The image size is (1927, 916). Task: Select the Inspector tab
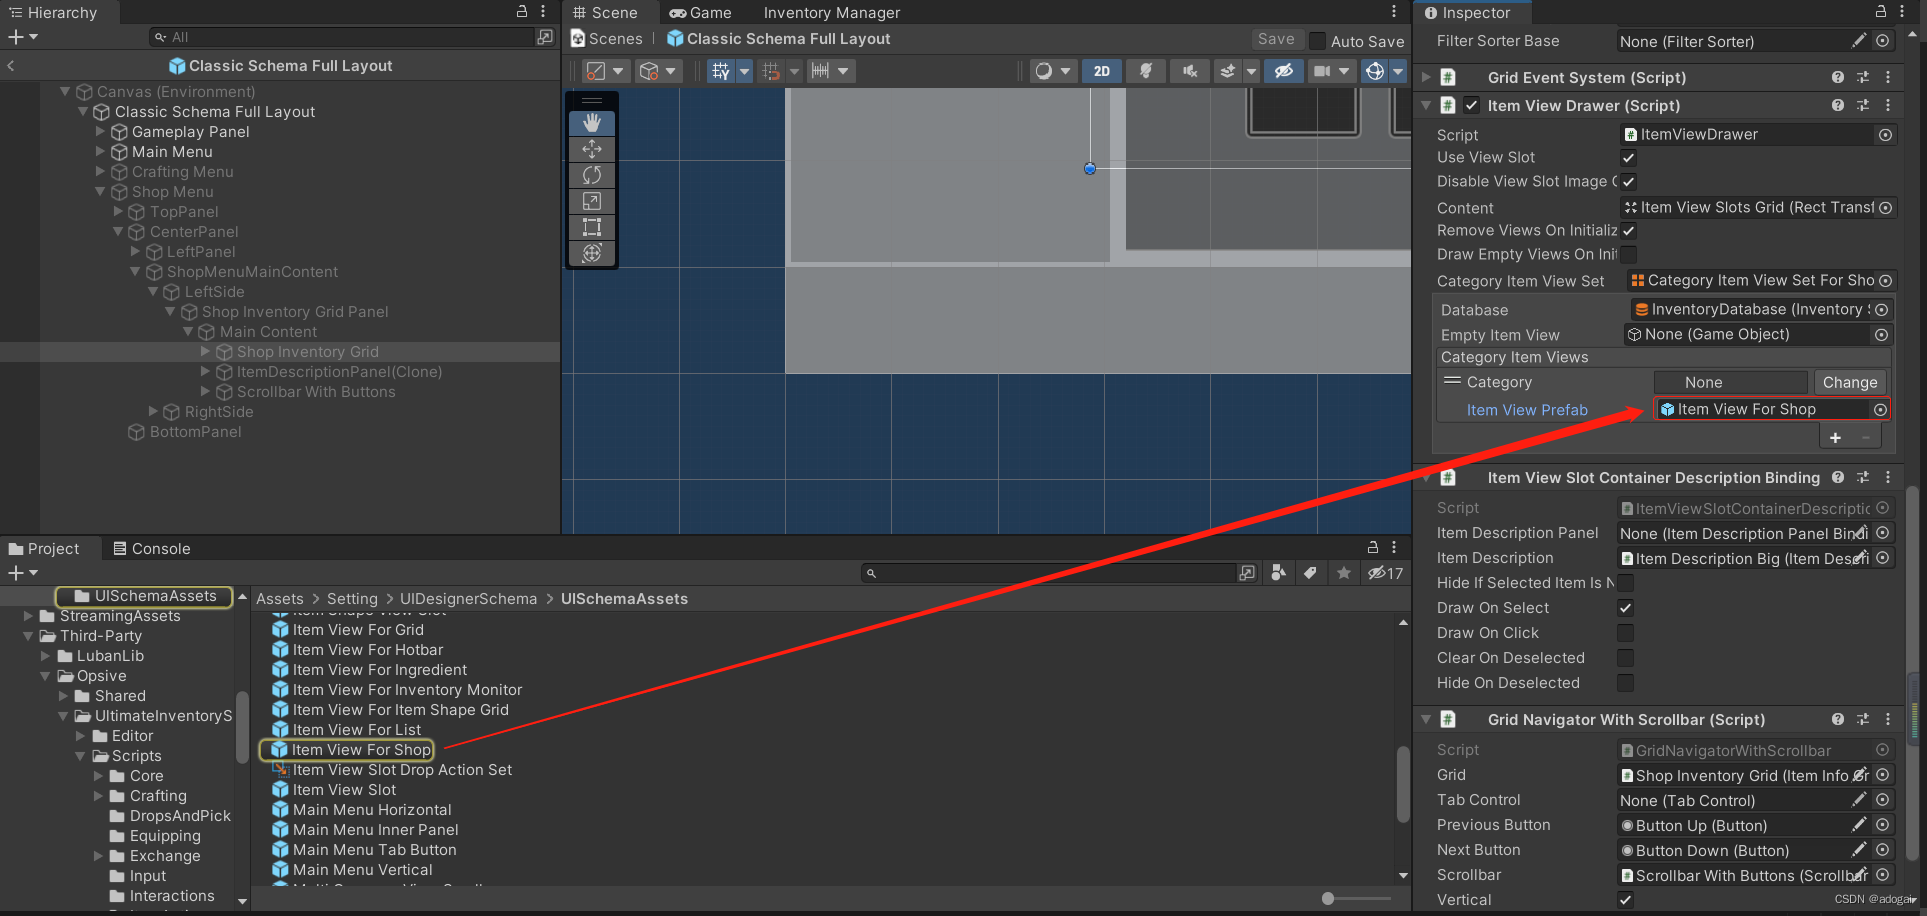click(1467, 12)
